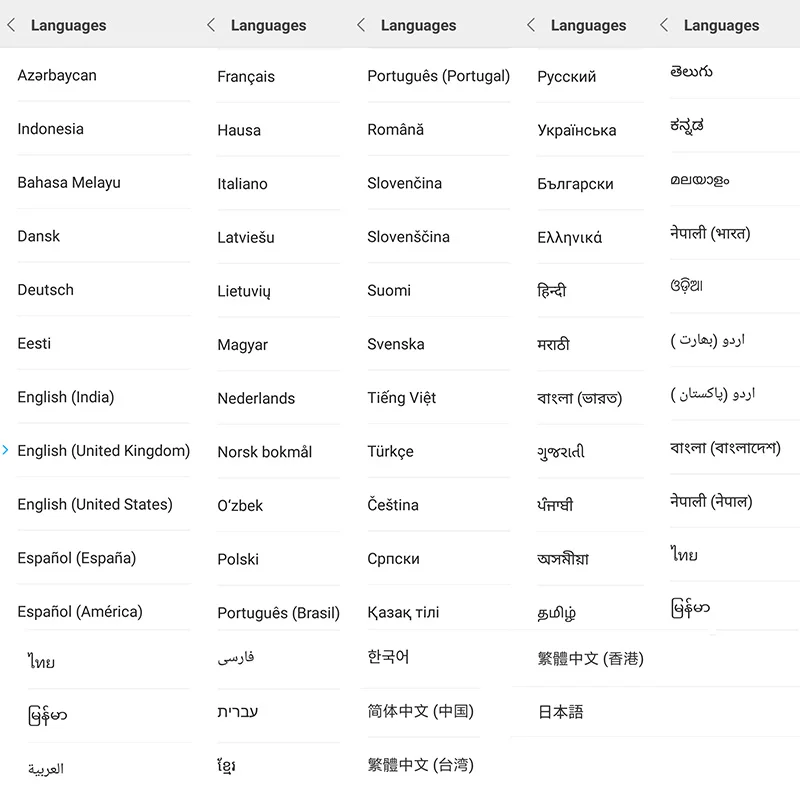This screenshot has width=800, height=800.
Task: Click the selection marker beside English (United Kingdom)
Action: click(x=6, y=451)
